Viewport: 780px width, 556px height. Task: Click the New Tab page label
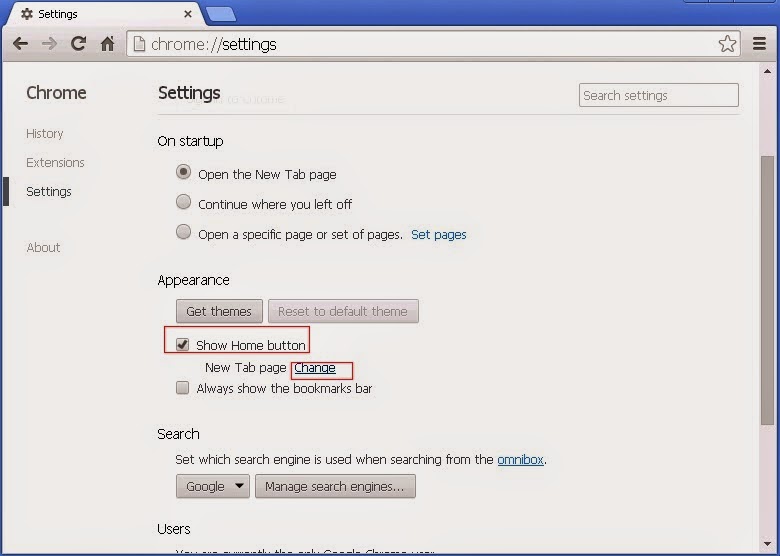(246, 368)
